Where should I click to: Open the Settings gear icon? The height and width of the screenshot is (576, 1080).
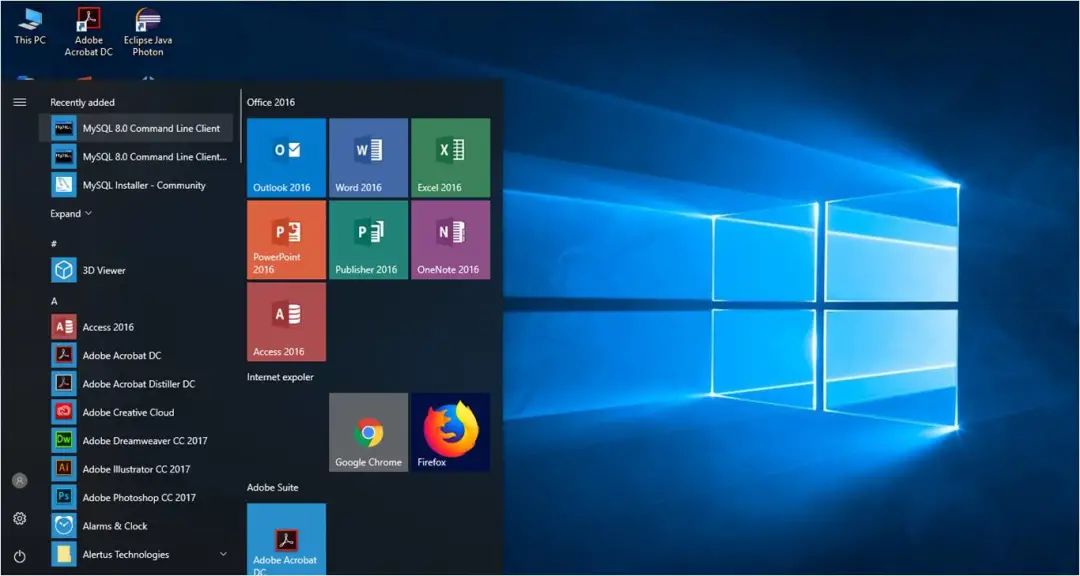[20, 518]
